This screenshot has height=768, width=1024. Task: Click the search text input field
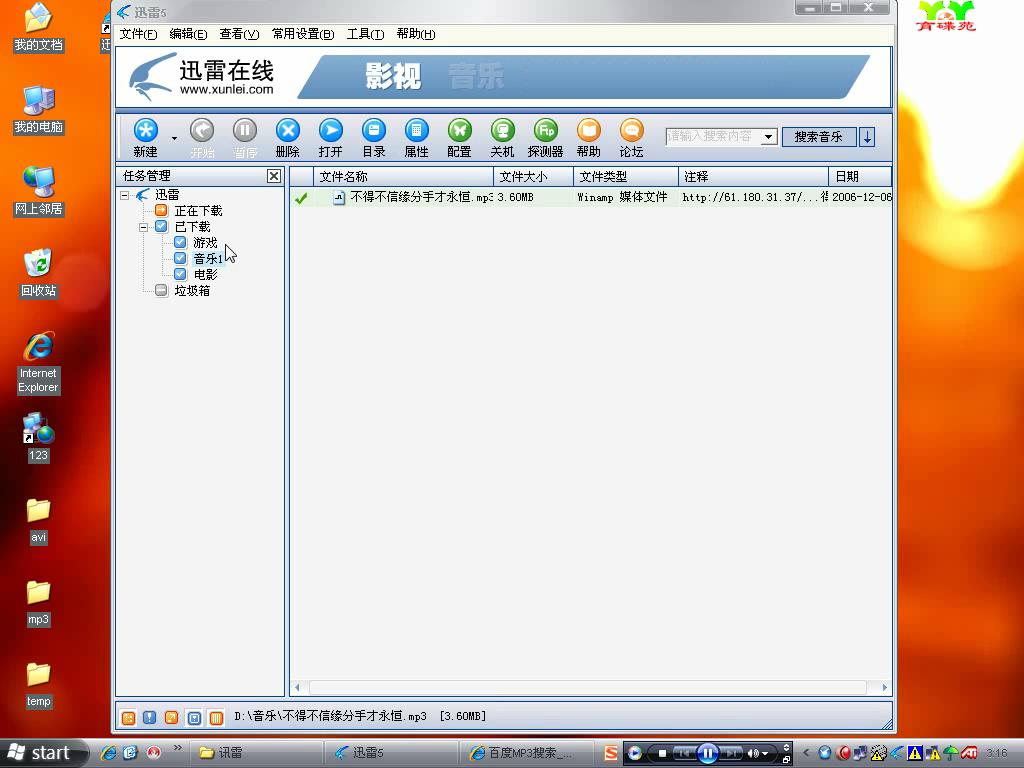(713, 136)
